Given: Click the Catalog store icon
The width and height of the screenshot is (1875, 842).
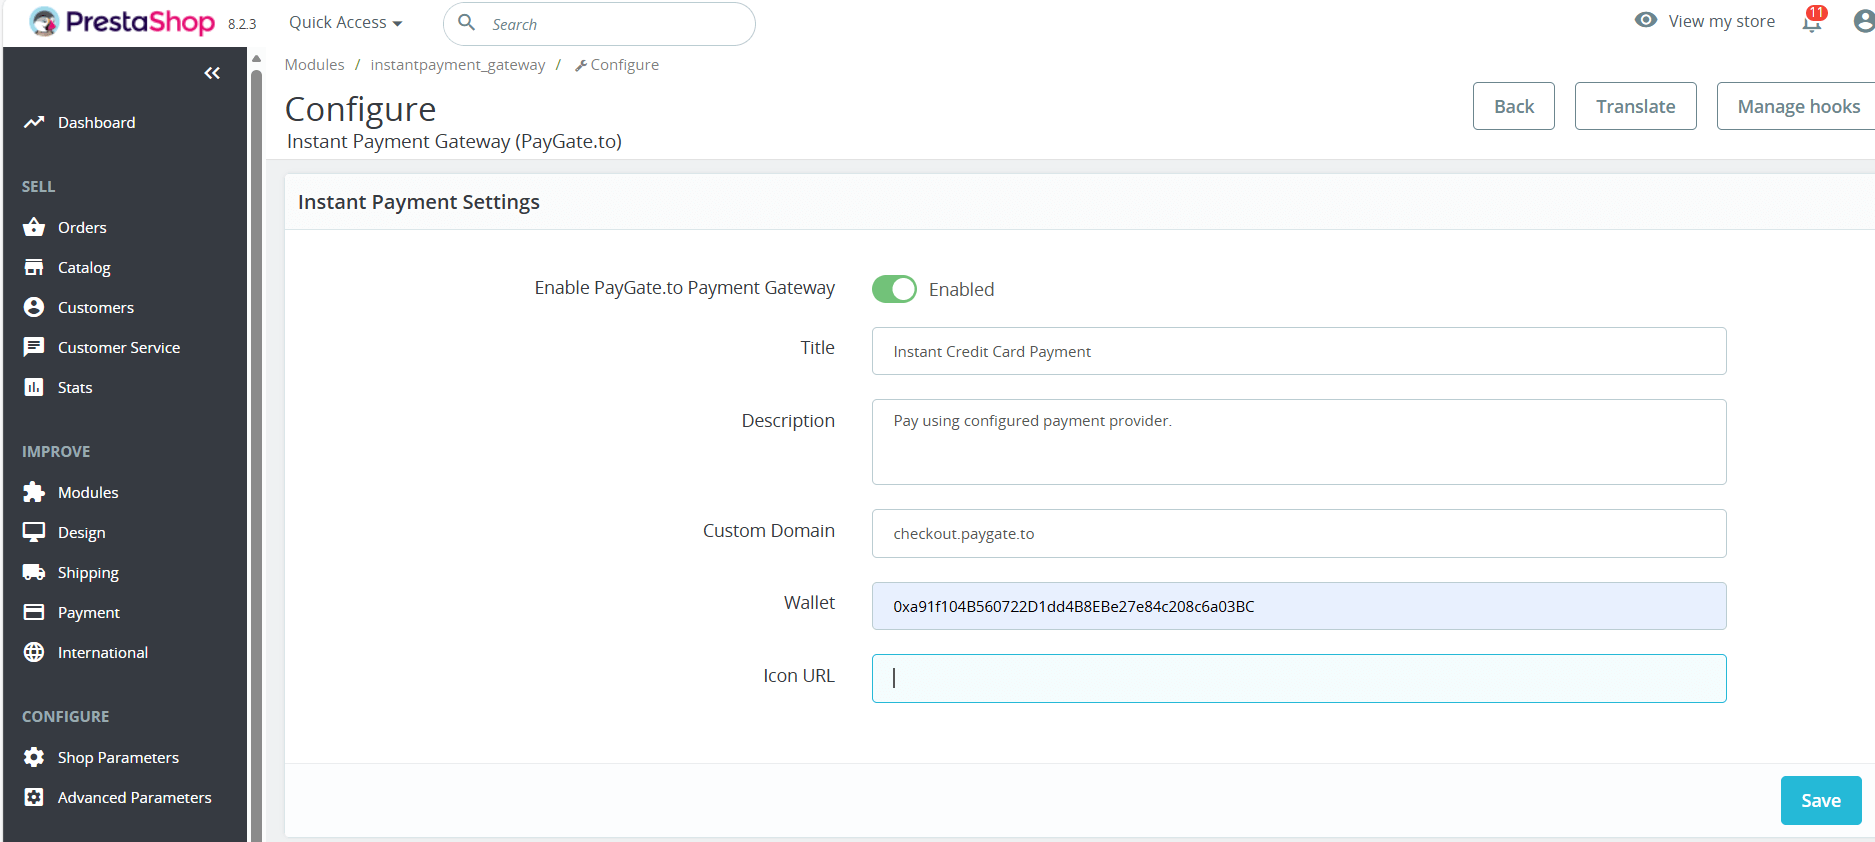Looking at the screenshot, I should 34,267.
